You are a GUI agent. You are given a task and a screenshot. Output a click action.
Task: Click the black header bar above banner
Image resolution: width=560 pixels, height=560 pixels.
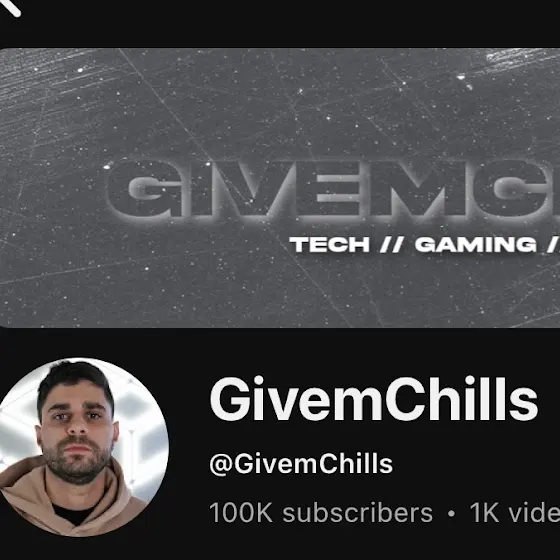(x=280, y=23)
